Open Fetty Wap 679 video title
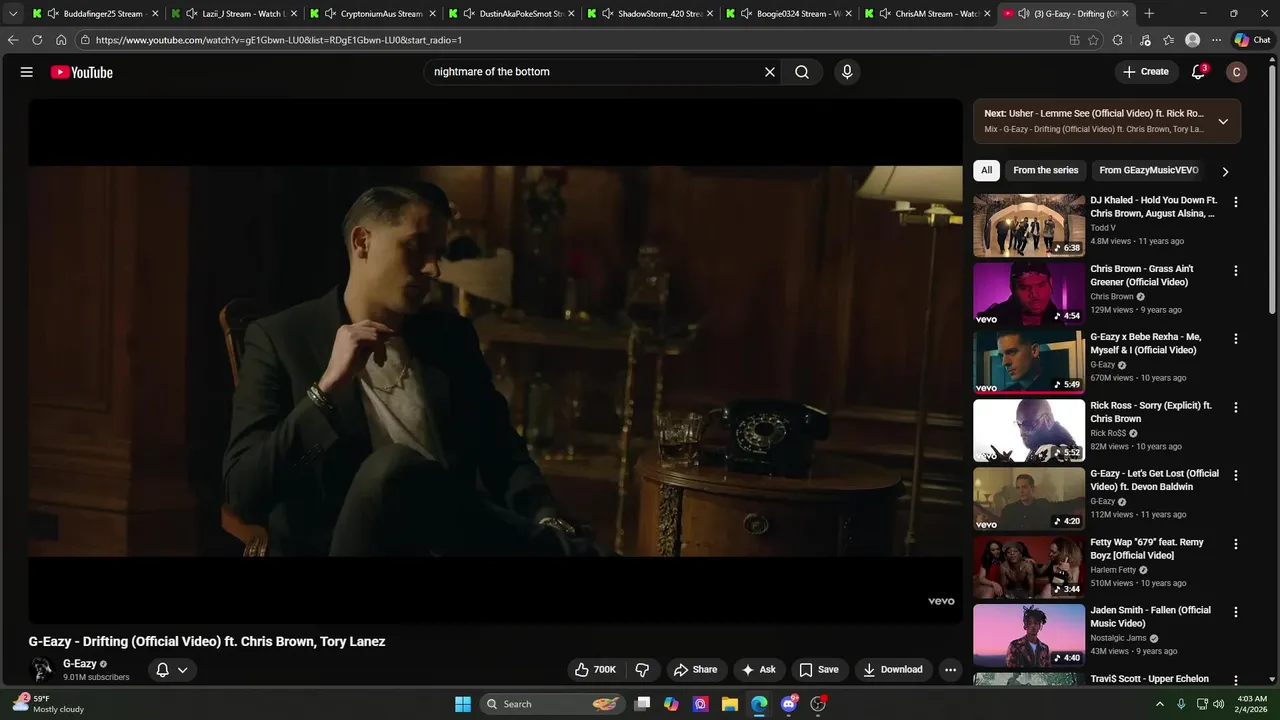Viewport: 1280px width, 720px height. pyautogui.click(x=1147, y=548)
